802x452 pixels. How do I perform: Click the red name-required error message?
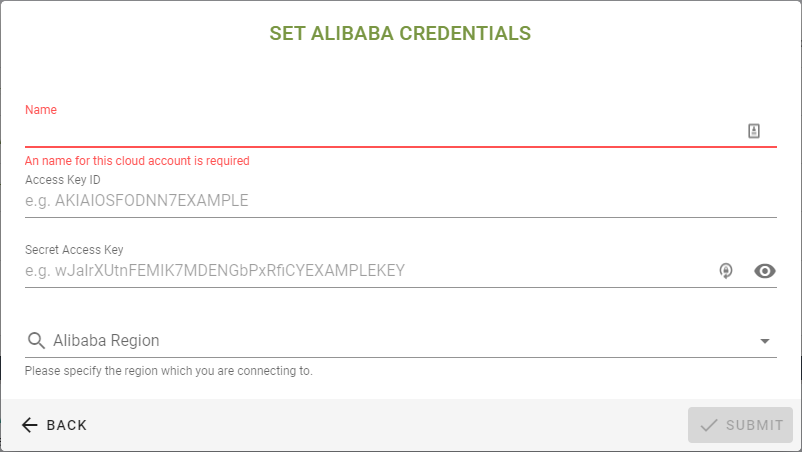[137, 161]
